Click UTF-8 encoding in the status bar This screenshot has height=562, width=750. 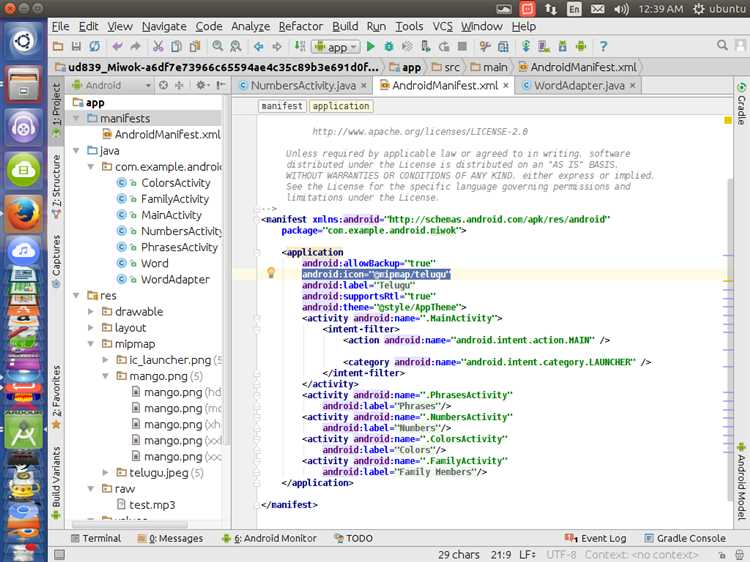(x=561, y=554)
